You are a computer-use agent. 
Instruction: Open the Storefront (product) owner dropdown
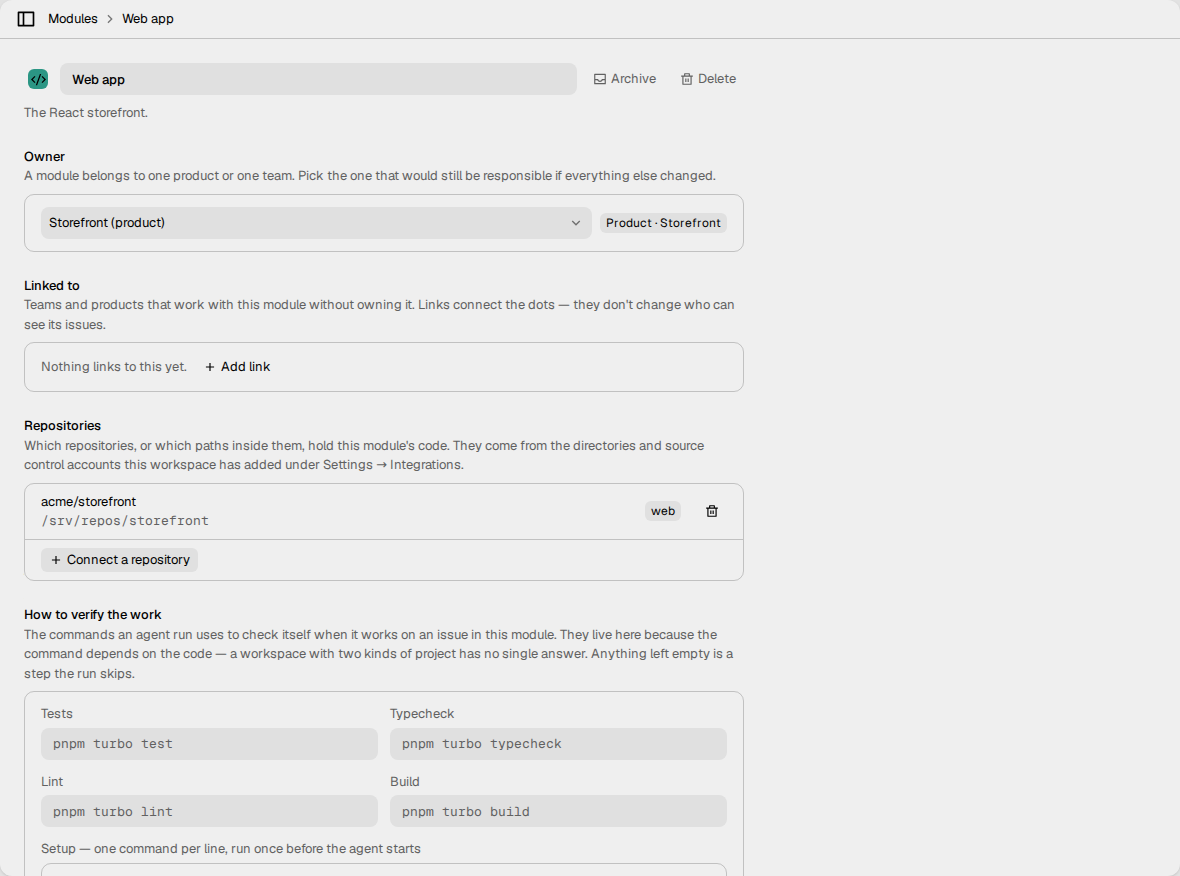316,223
